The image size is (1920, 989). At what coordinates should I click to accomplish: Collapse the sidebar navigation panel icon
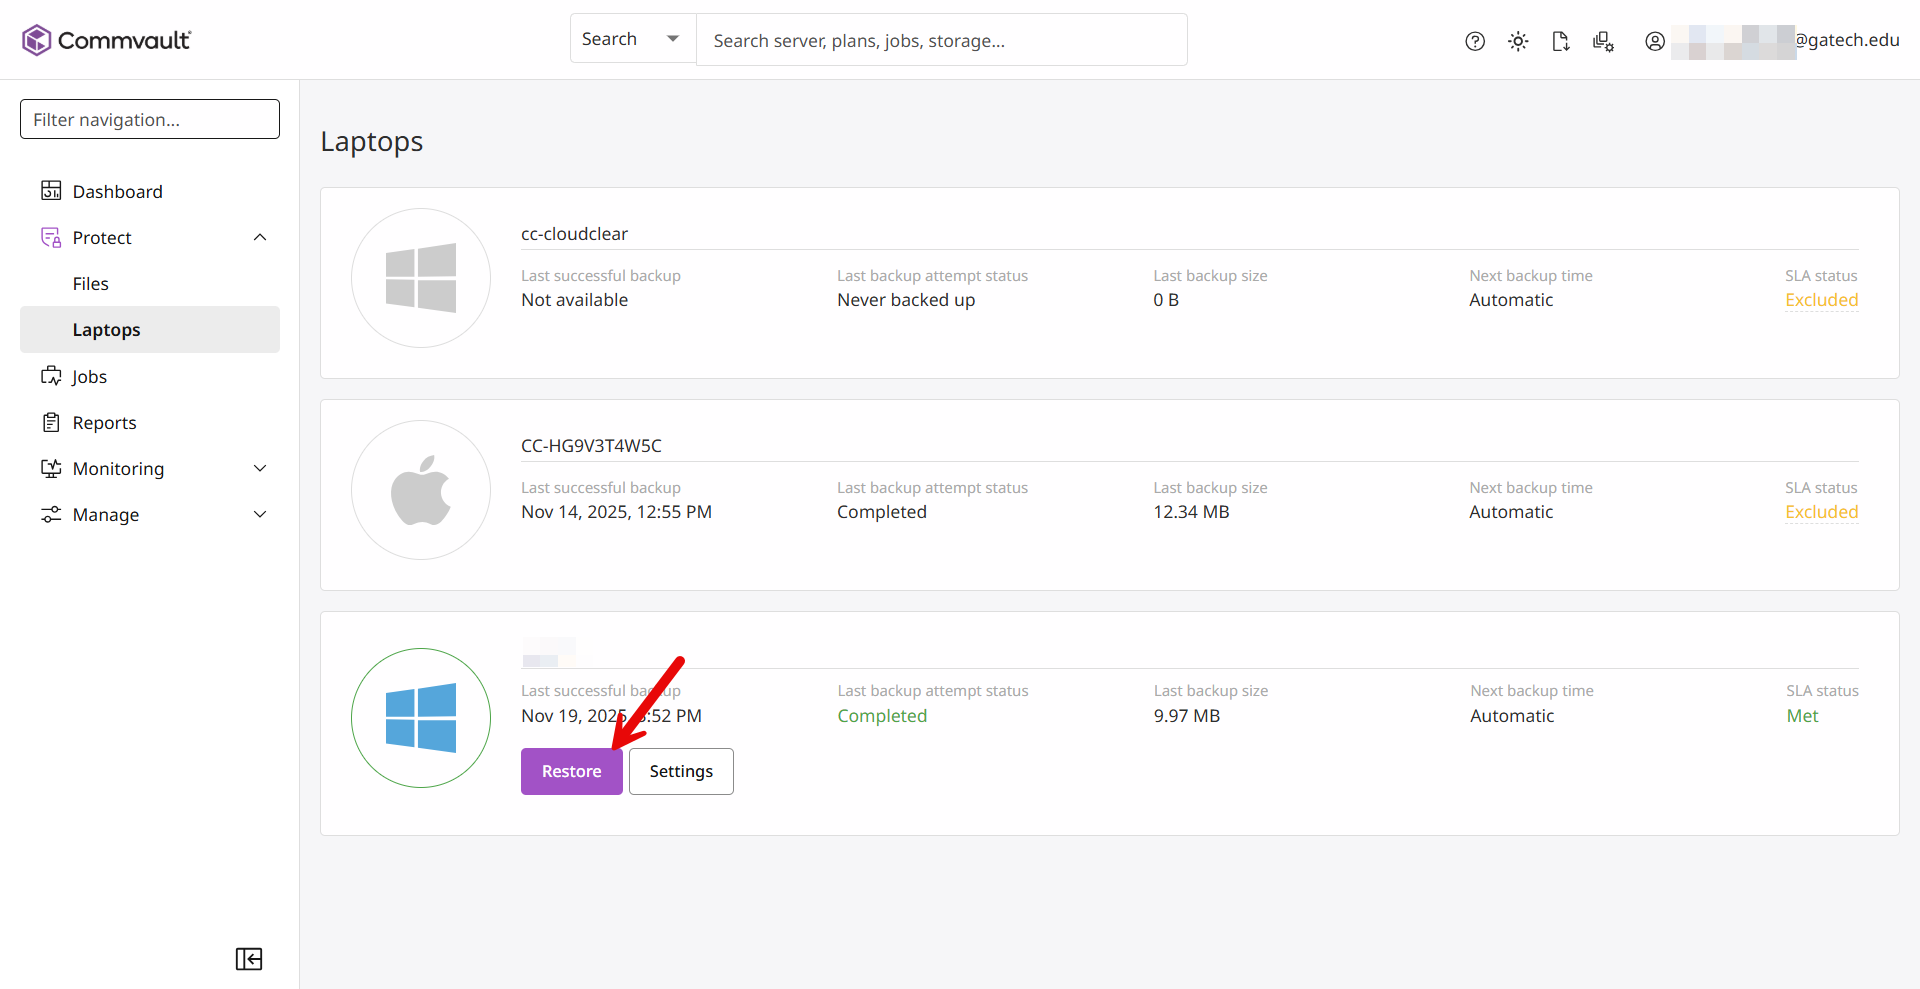(x=249, y=959)
